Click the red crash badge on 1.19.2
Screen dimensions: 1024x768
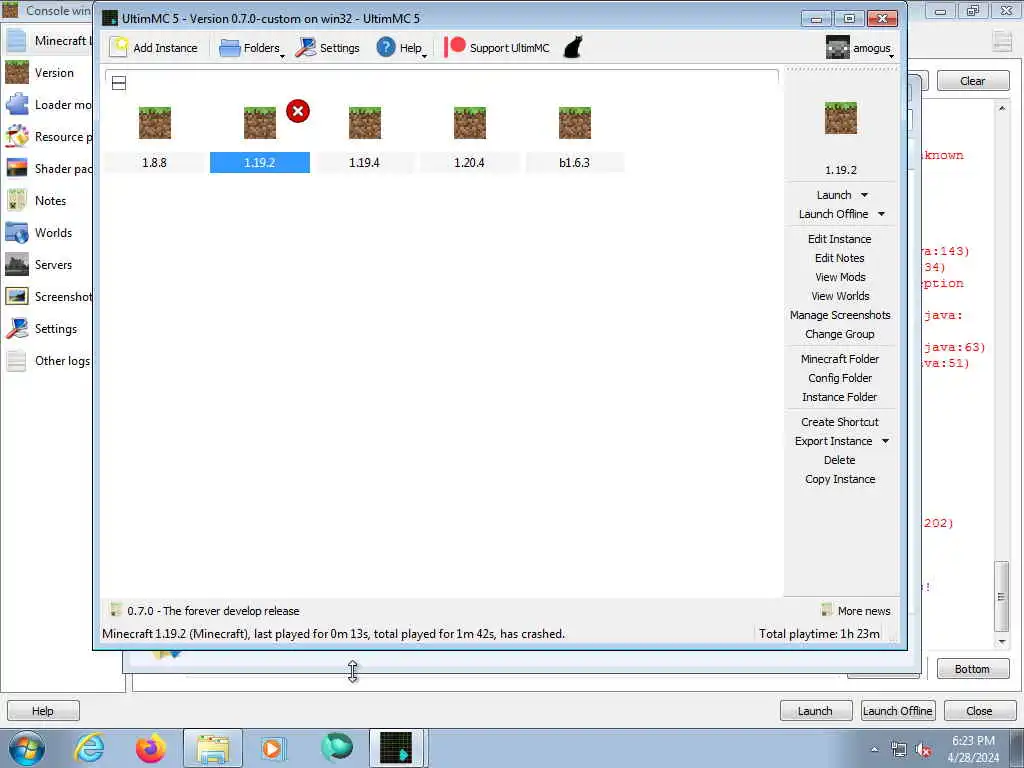point(298,111)
